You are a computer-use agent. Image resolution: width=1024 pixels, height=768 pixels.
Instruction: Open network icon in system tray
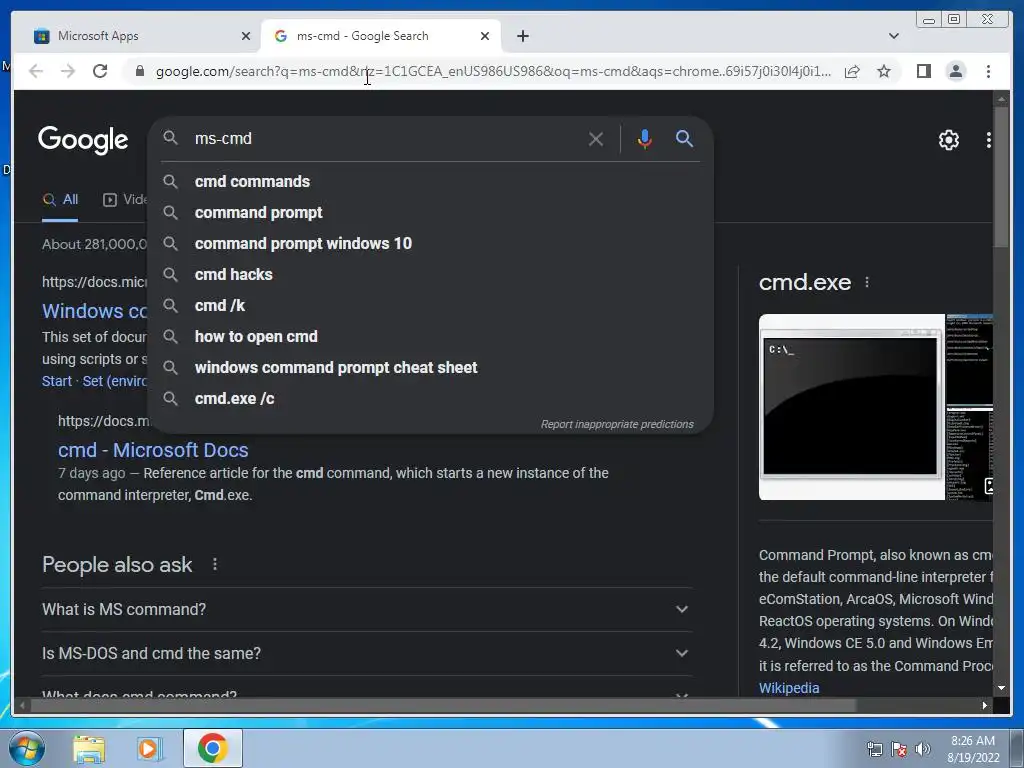(x=874, y=750)
